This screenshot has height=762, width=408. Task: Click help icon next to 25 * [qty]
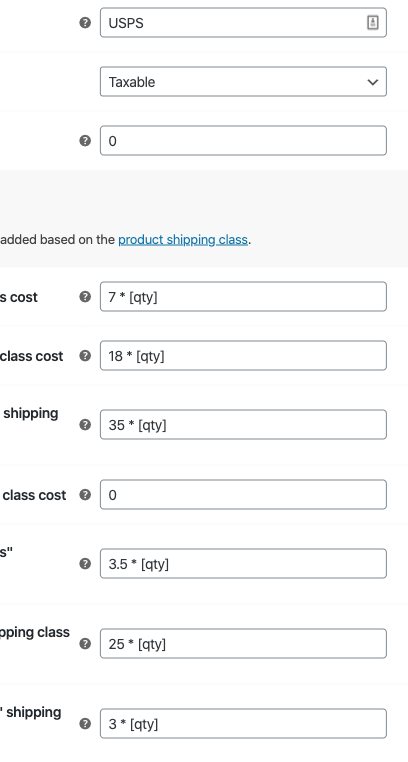pyautogui.click(x=85, y=644)
